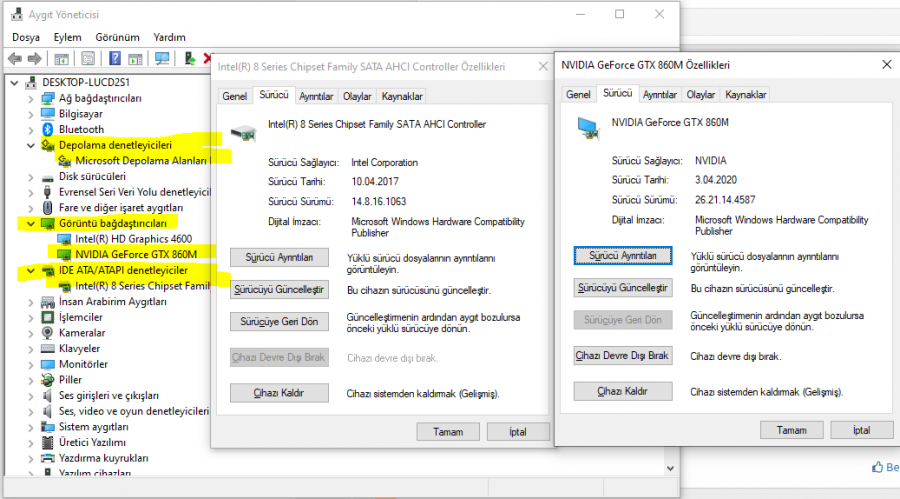Click Sürücüyü Güncelleştir in NVIDIA dialog

(x=623, y=288)
